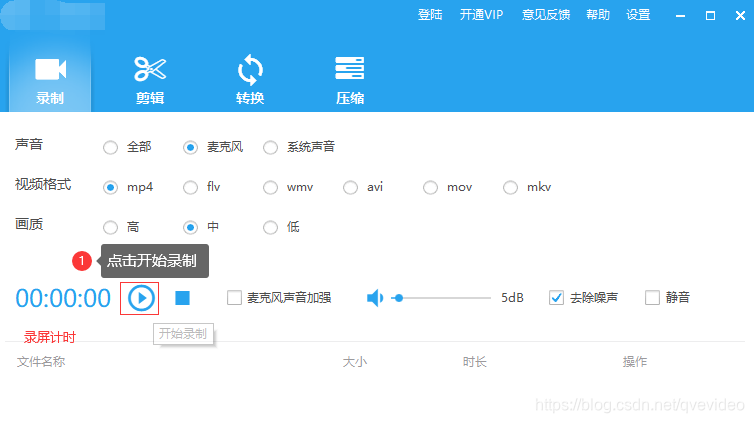Enable 麦克风声音加强 checkbox

coord(234,298)
